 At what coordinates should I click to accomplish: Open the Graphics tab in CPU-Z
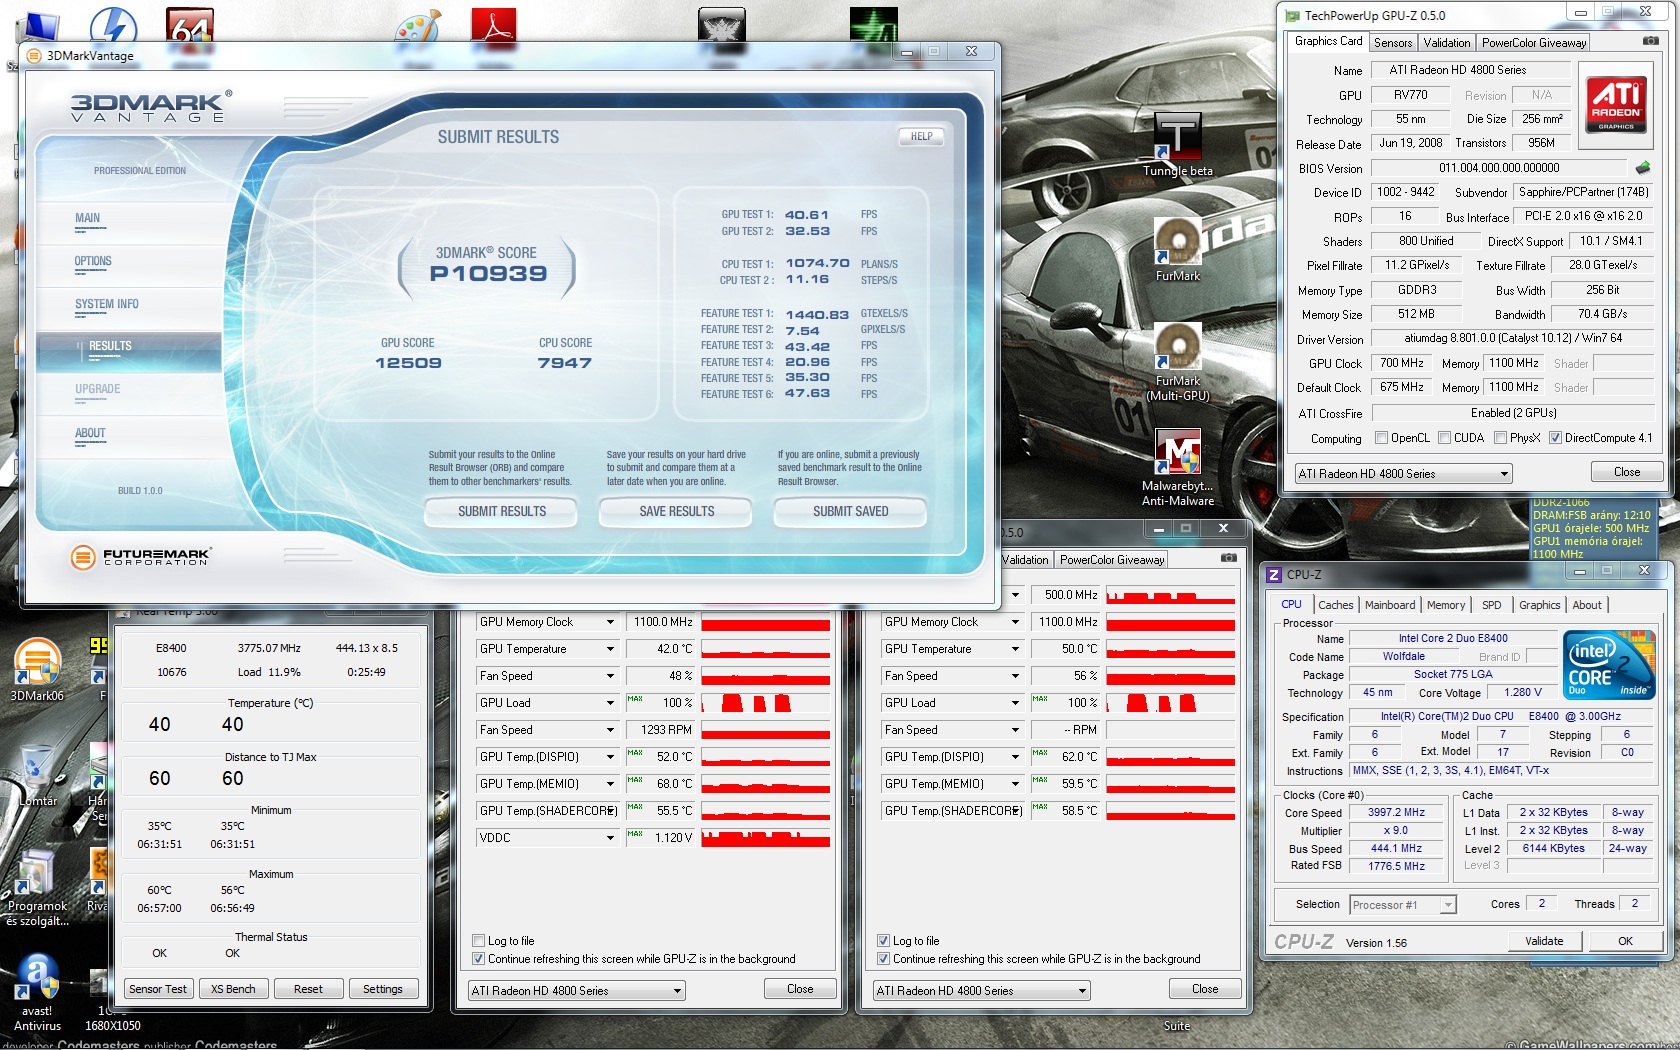pyautogui.click(x=1539, y=605)
